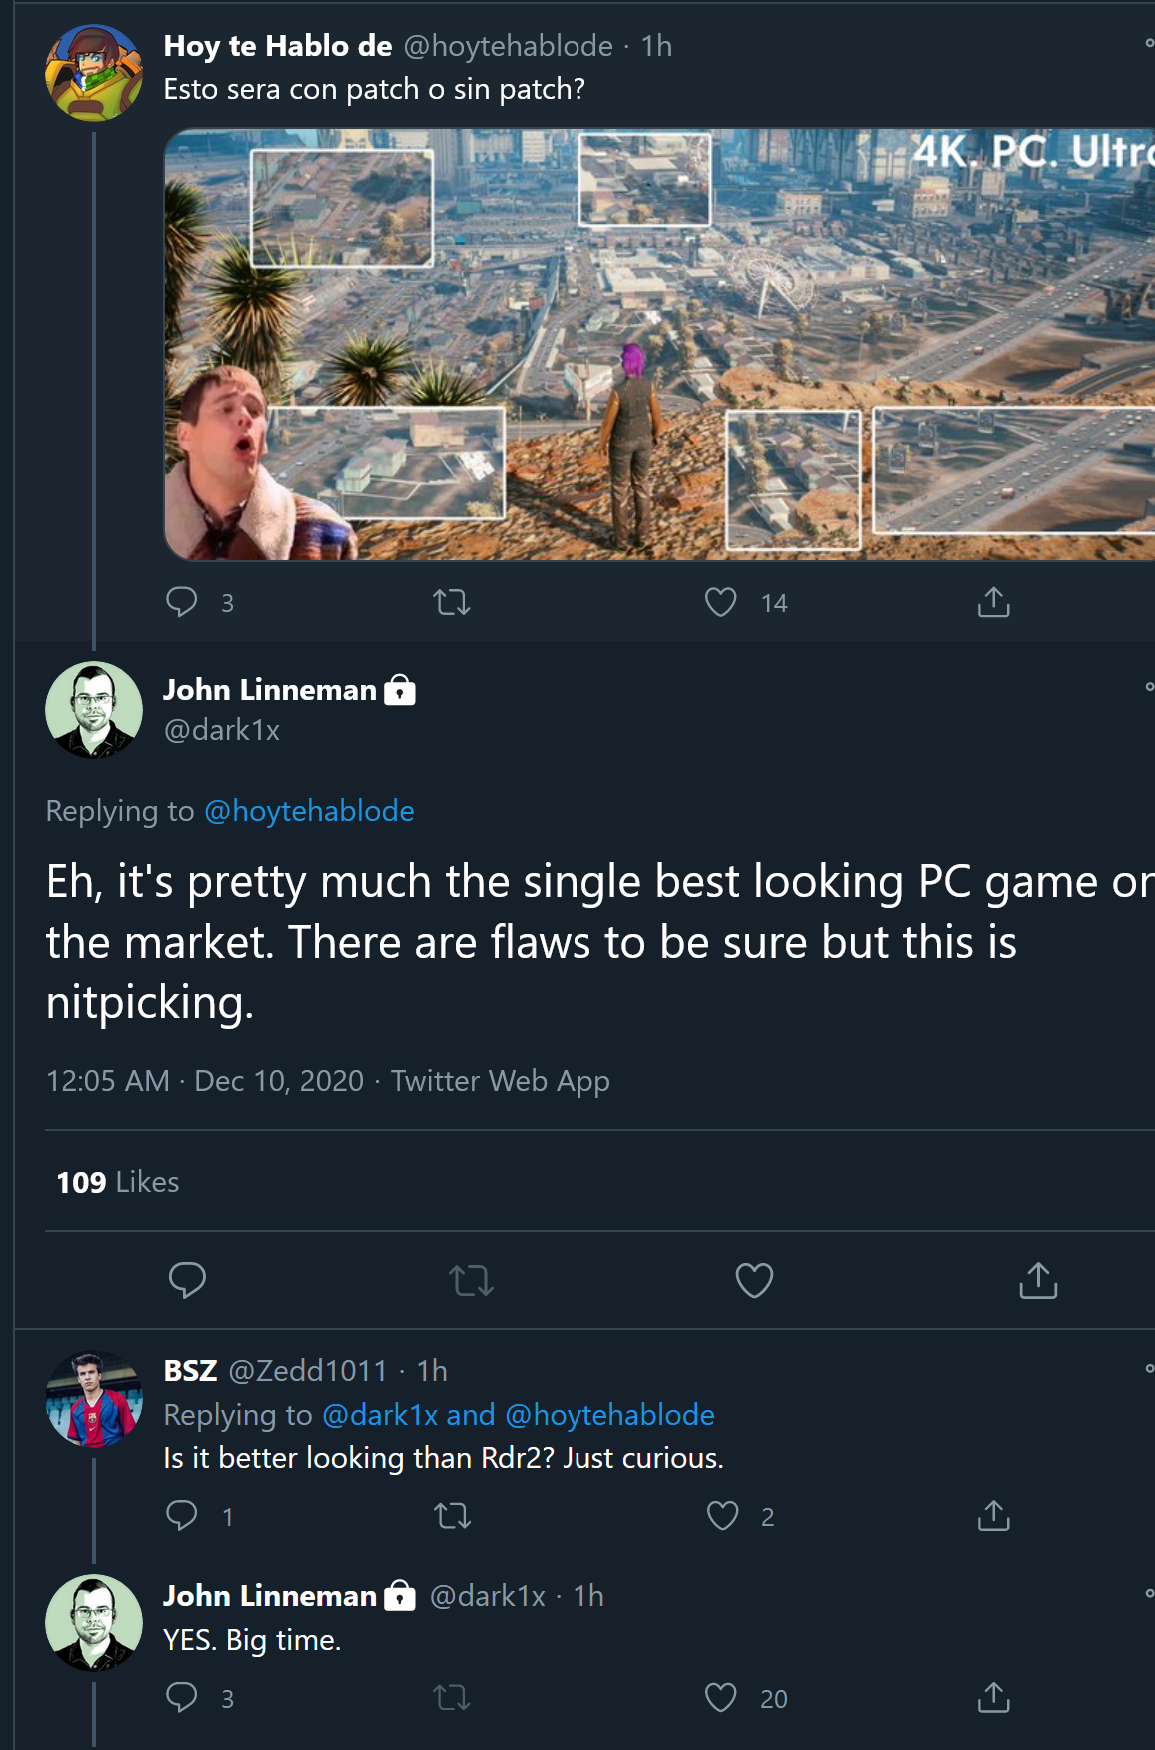Share John Linneman's main tweet
Viewport: 1155px width, 1750px height.
[1038, 1280]
